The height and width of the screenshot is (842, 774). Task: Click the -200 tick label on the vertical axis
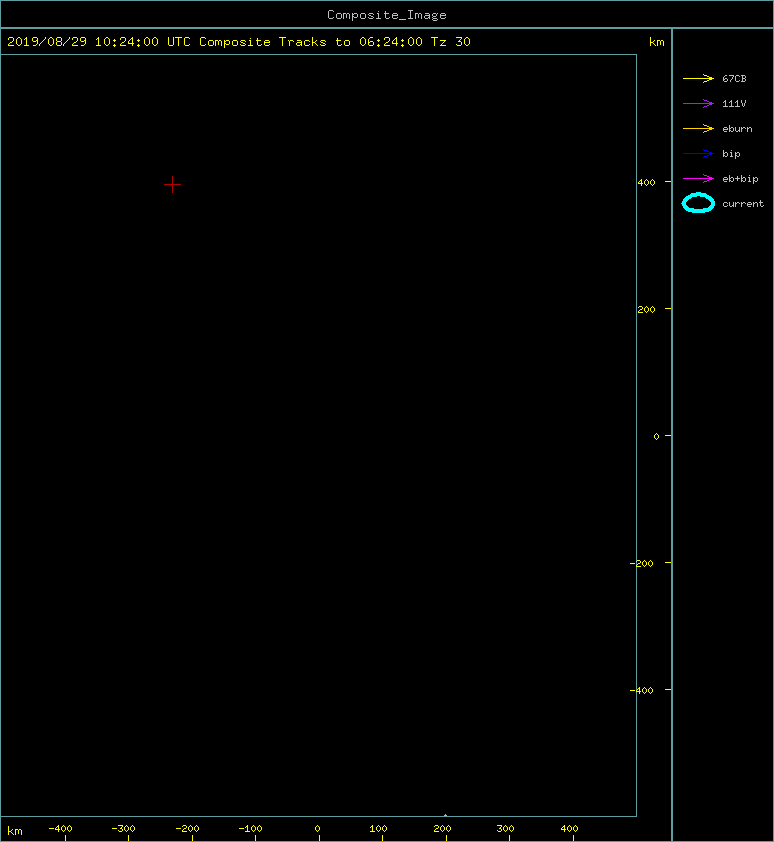(641, 563)
